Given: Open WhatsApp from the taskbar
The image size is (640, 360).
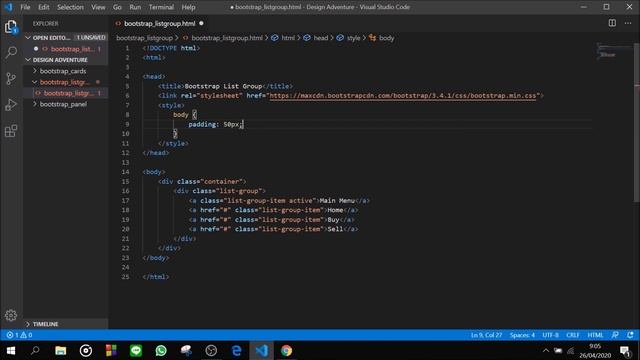Looking at the screenshot, I should (x=161, y=350).
